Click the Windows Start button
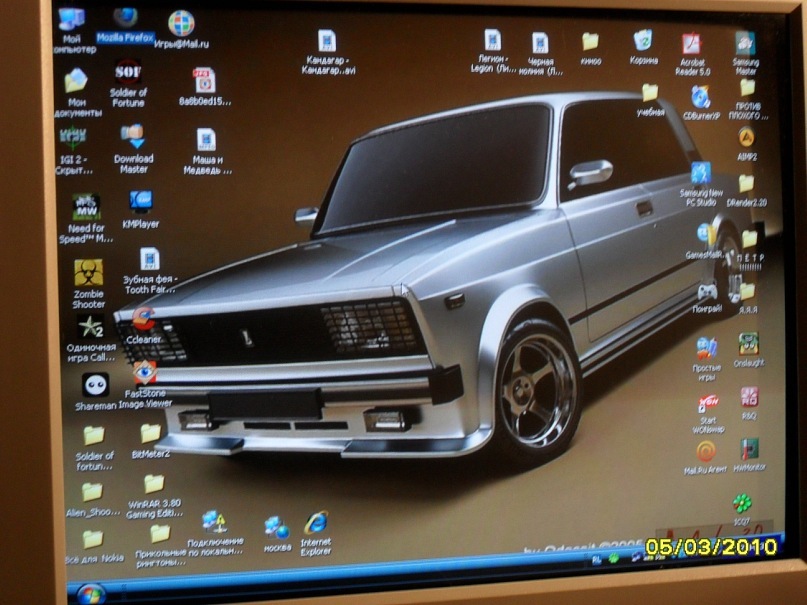The image size is (807, 605). (x=91, y=591)
